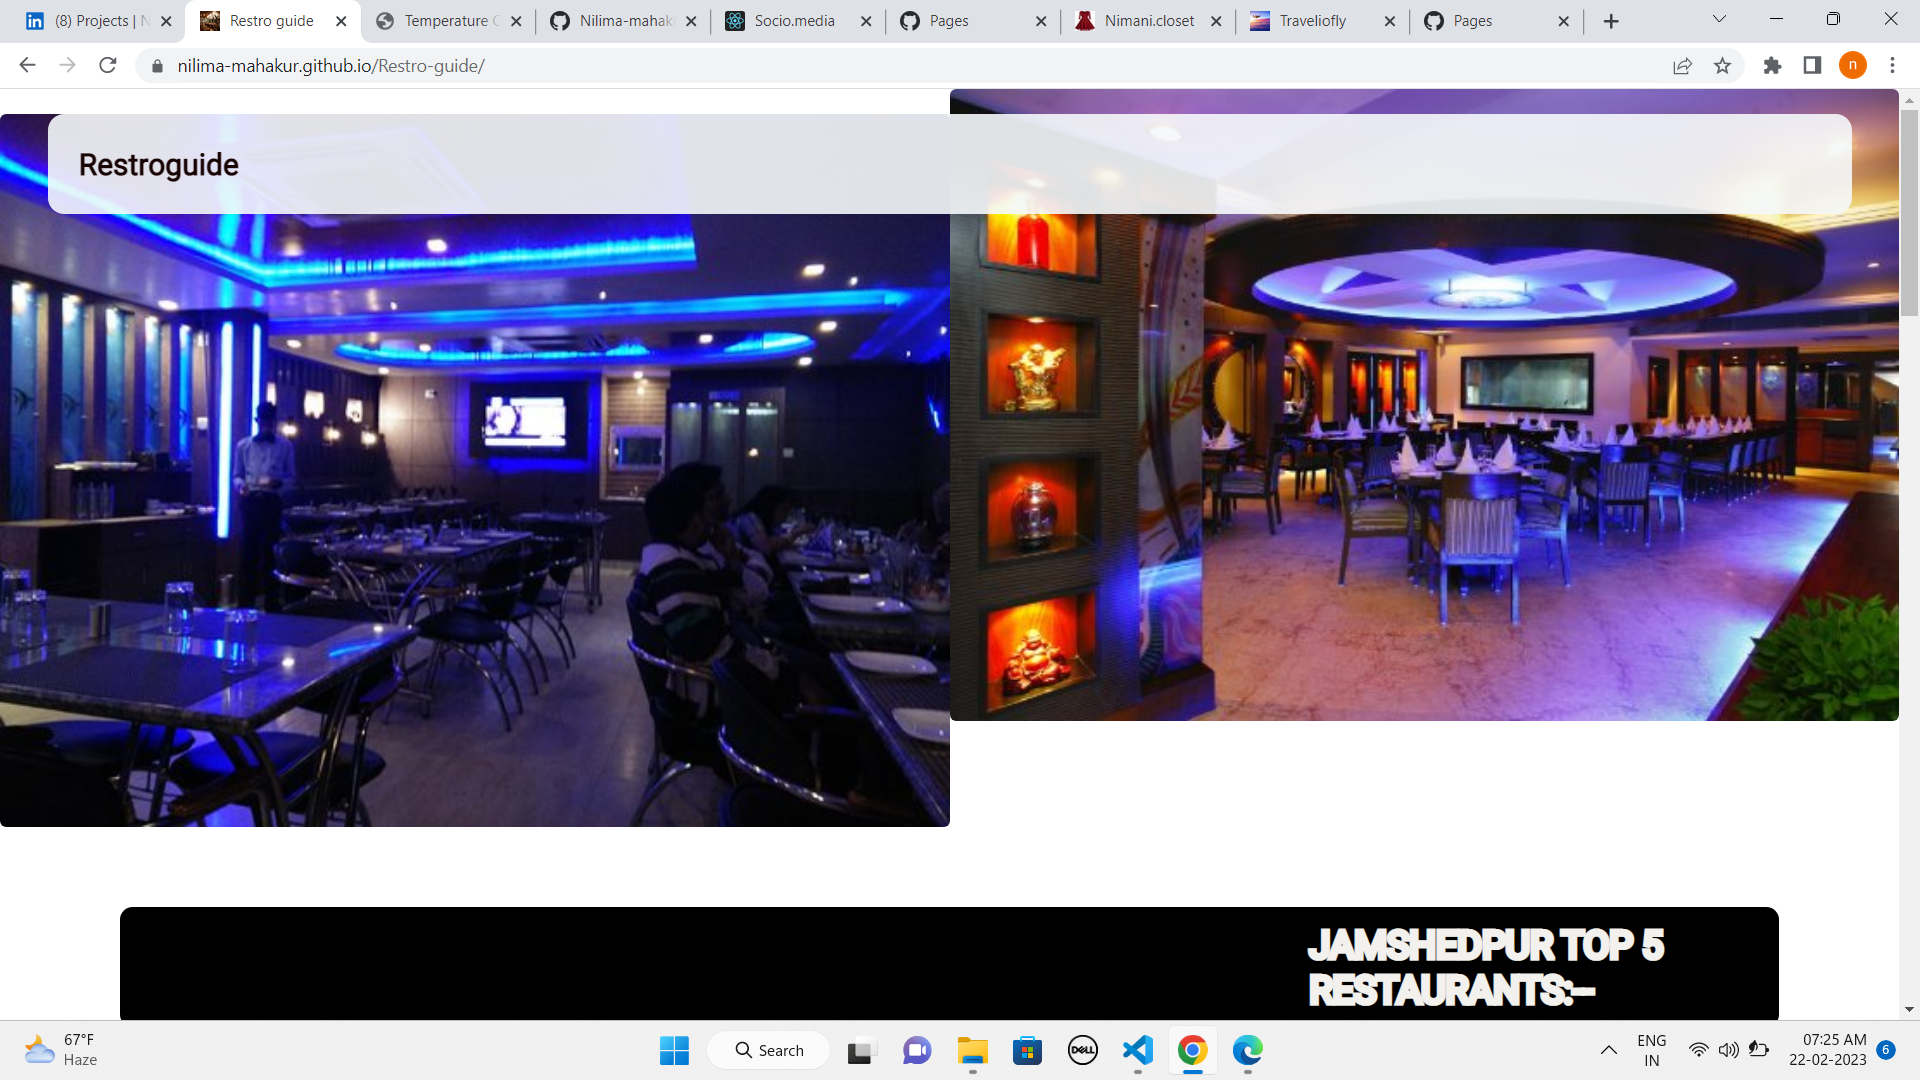Click the vertical page scrollbar
The width and height of the screenshot is (1920, 1080).
(1908, 215)
